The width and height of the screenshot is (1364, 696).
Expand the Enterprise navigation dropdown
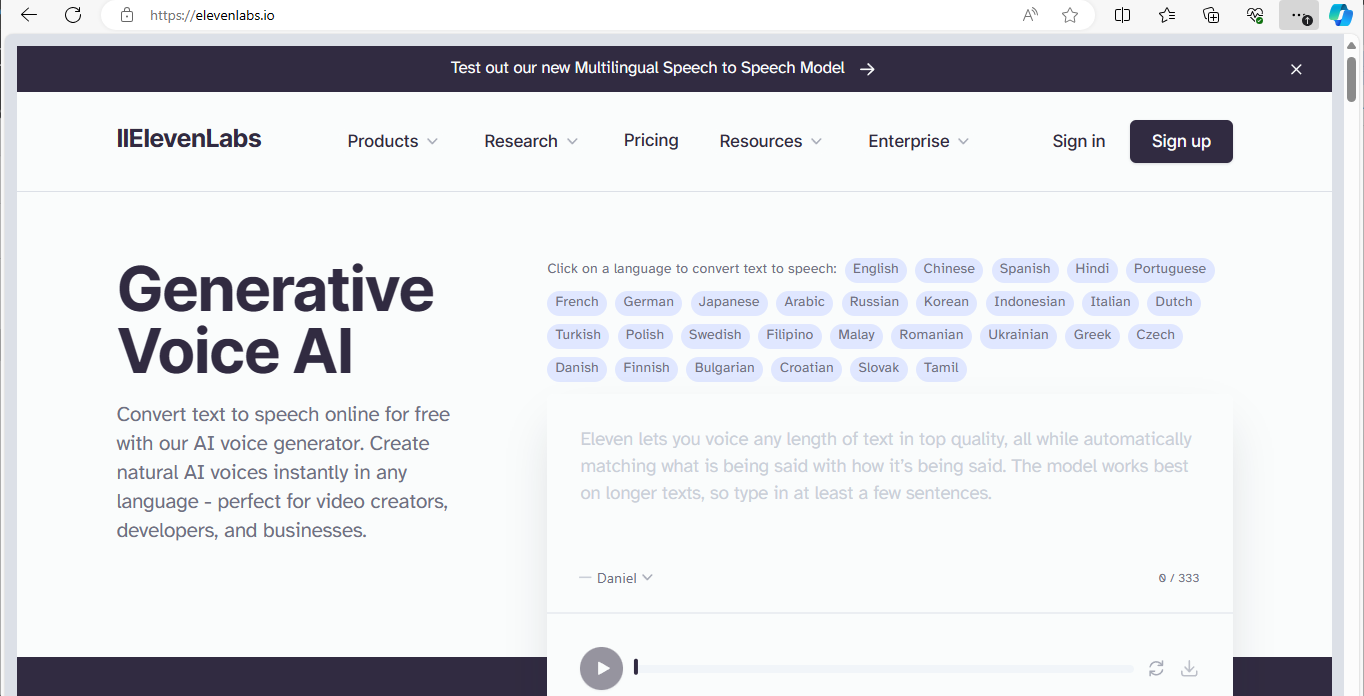click(x=918, y=141)
